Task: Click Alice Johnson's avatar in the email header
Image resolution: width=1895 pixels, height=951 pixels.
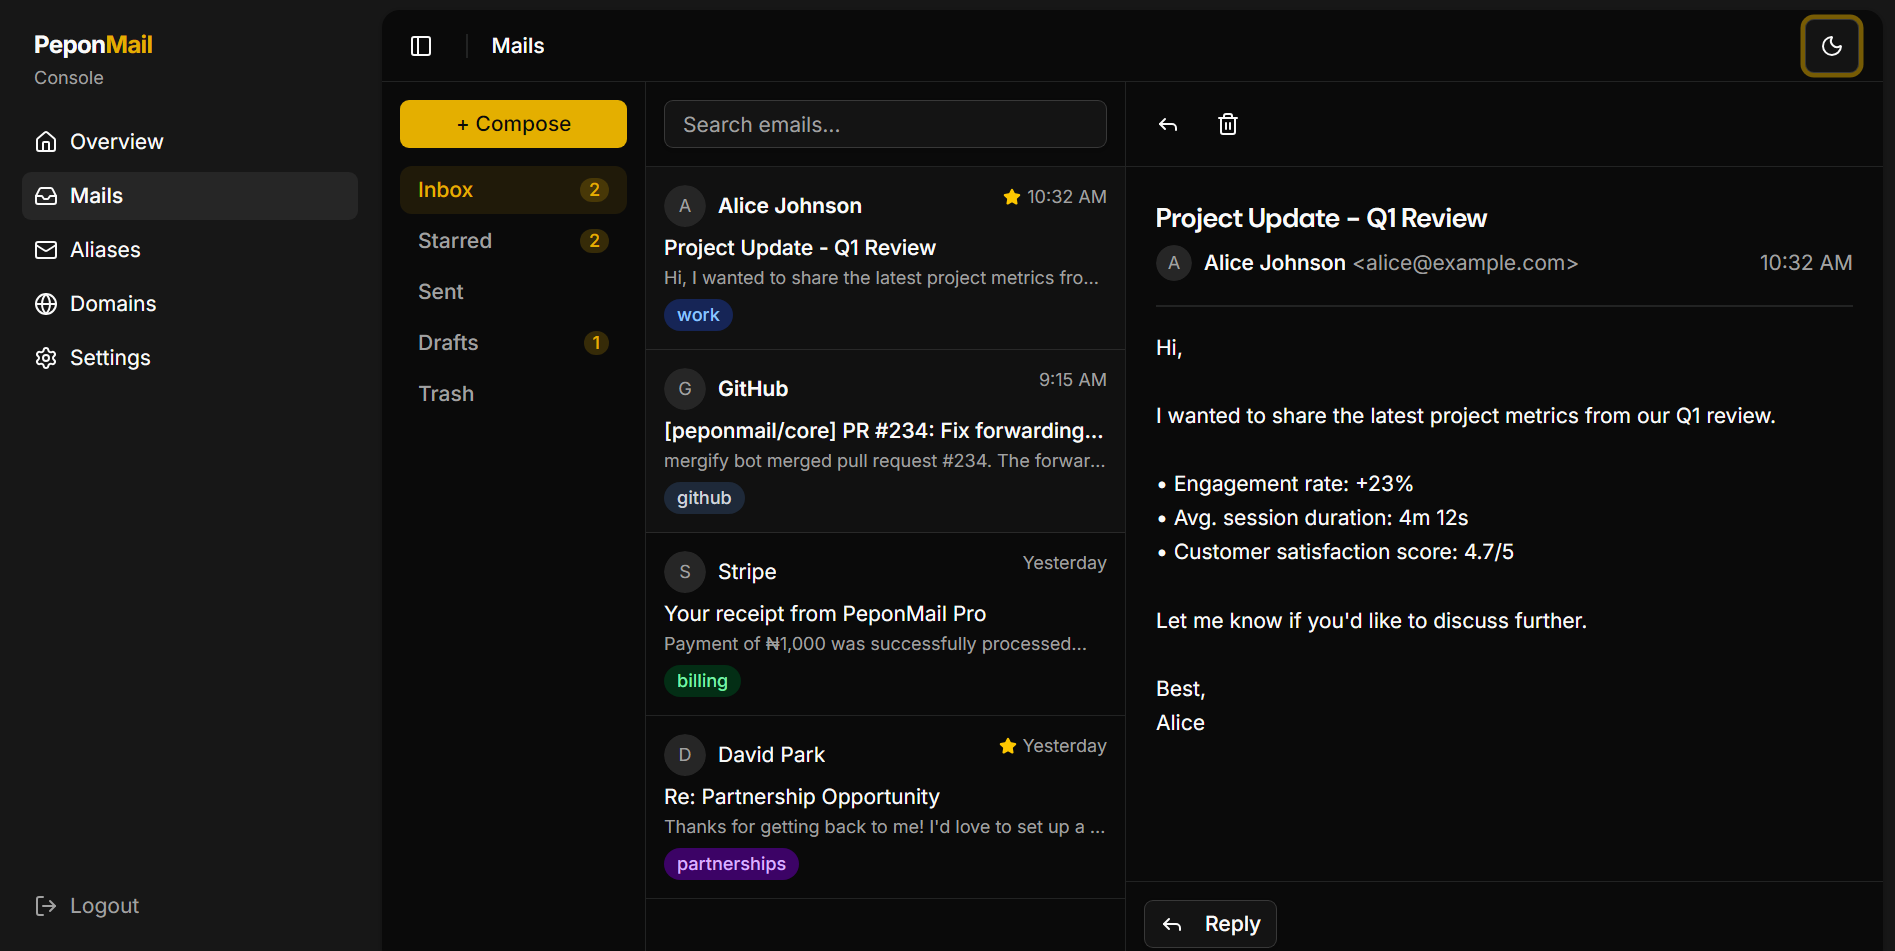Action: pos(1173,262)
